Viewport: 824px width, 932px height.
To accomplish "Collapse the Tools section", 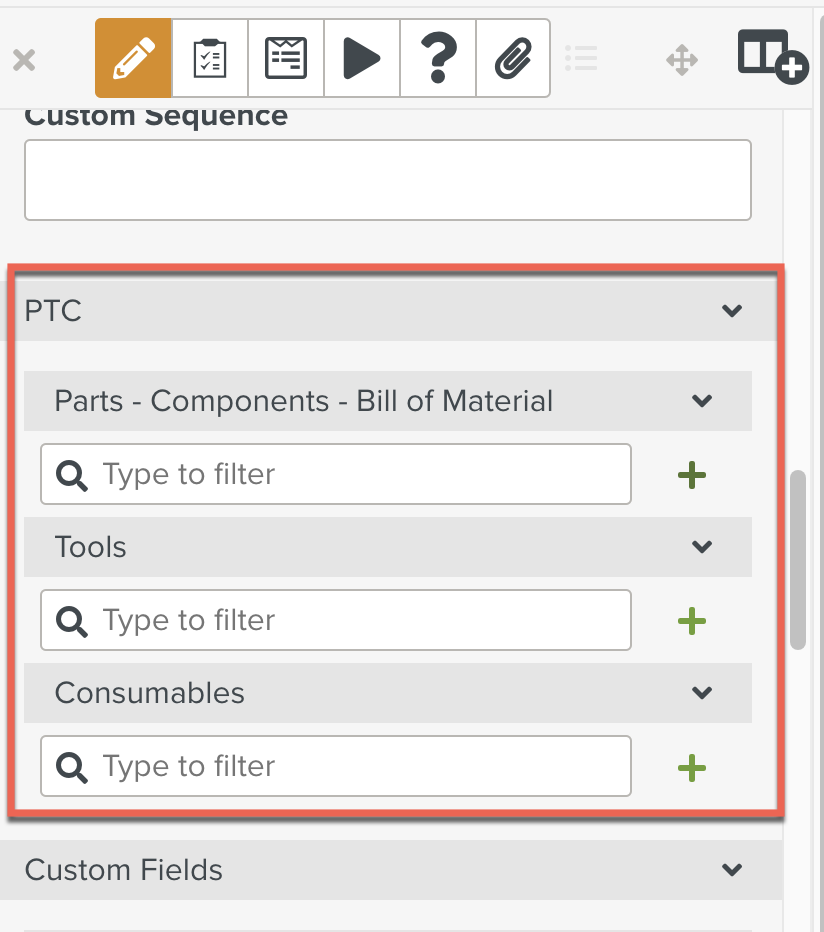I will coord(702,547).
